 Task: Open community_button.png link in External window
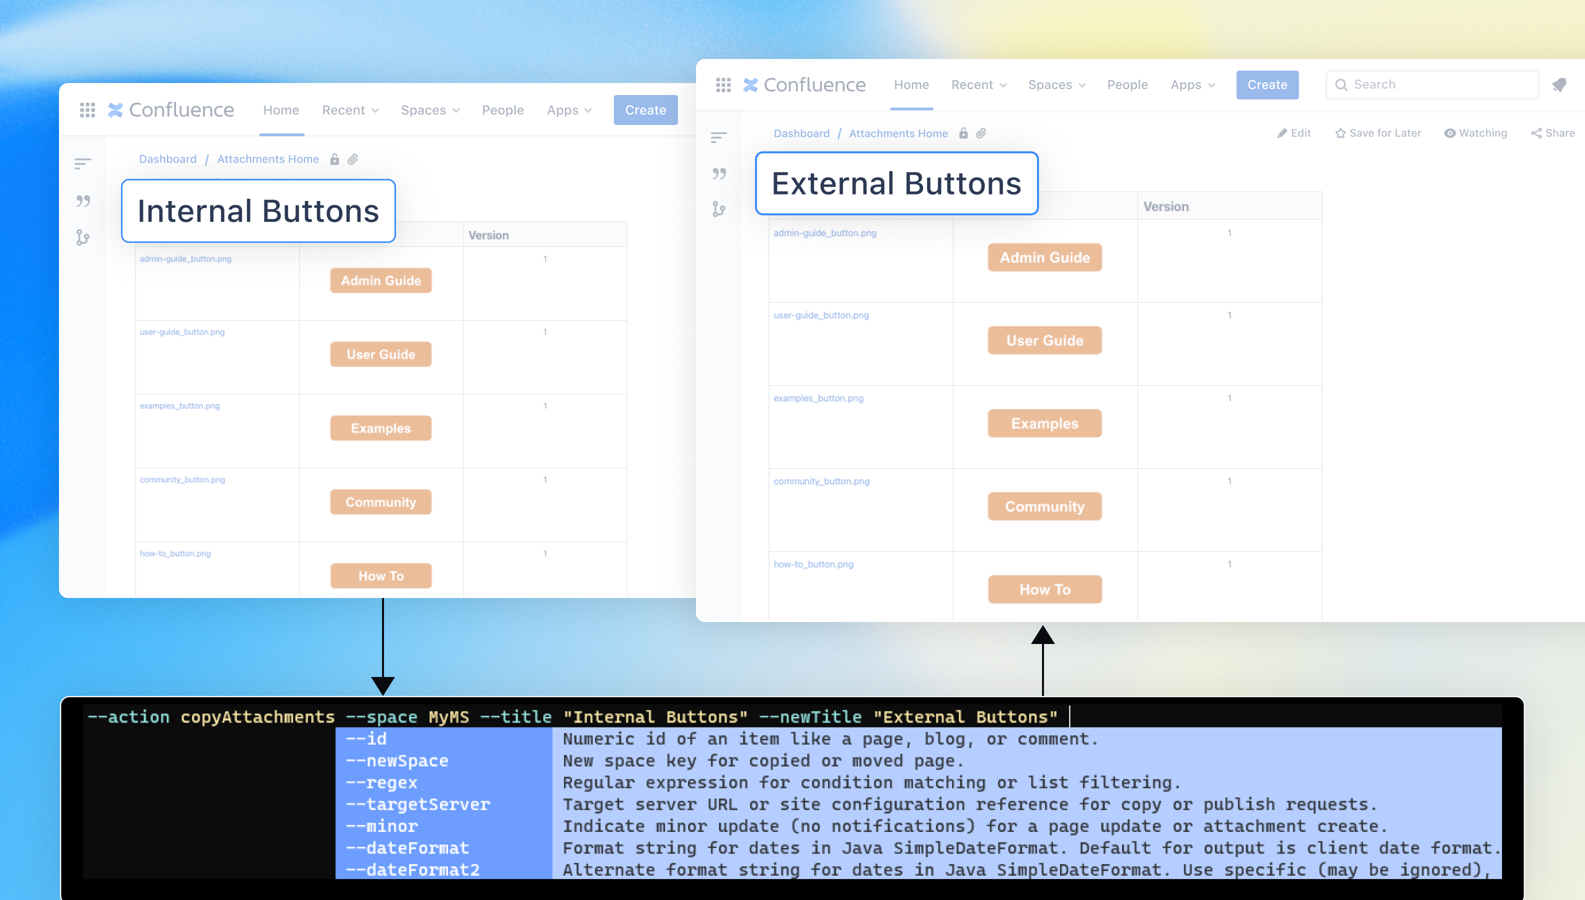click(x=821, y=481)
